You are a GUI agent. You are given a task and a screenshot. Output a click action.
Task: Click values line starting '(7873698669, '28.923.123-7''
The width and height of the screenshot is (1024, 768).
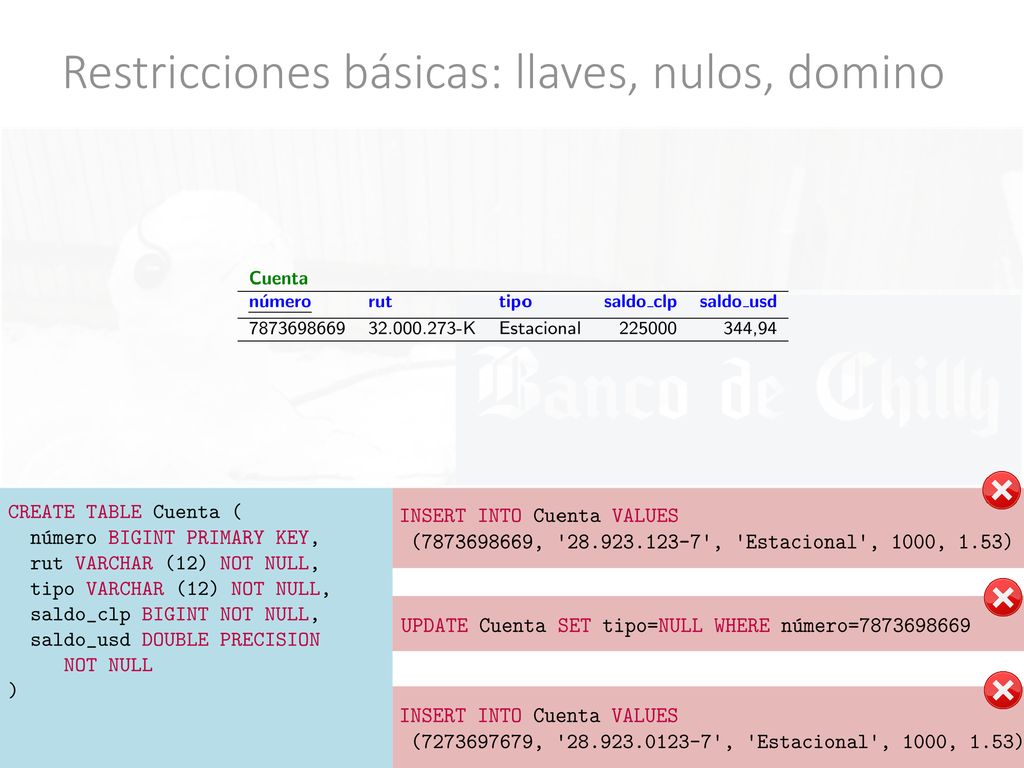(712, 542)
